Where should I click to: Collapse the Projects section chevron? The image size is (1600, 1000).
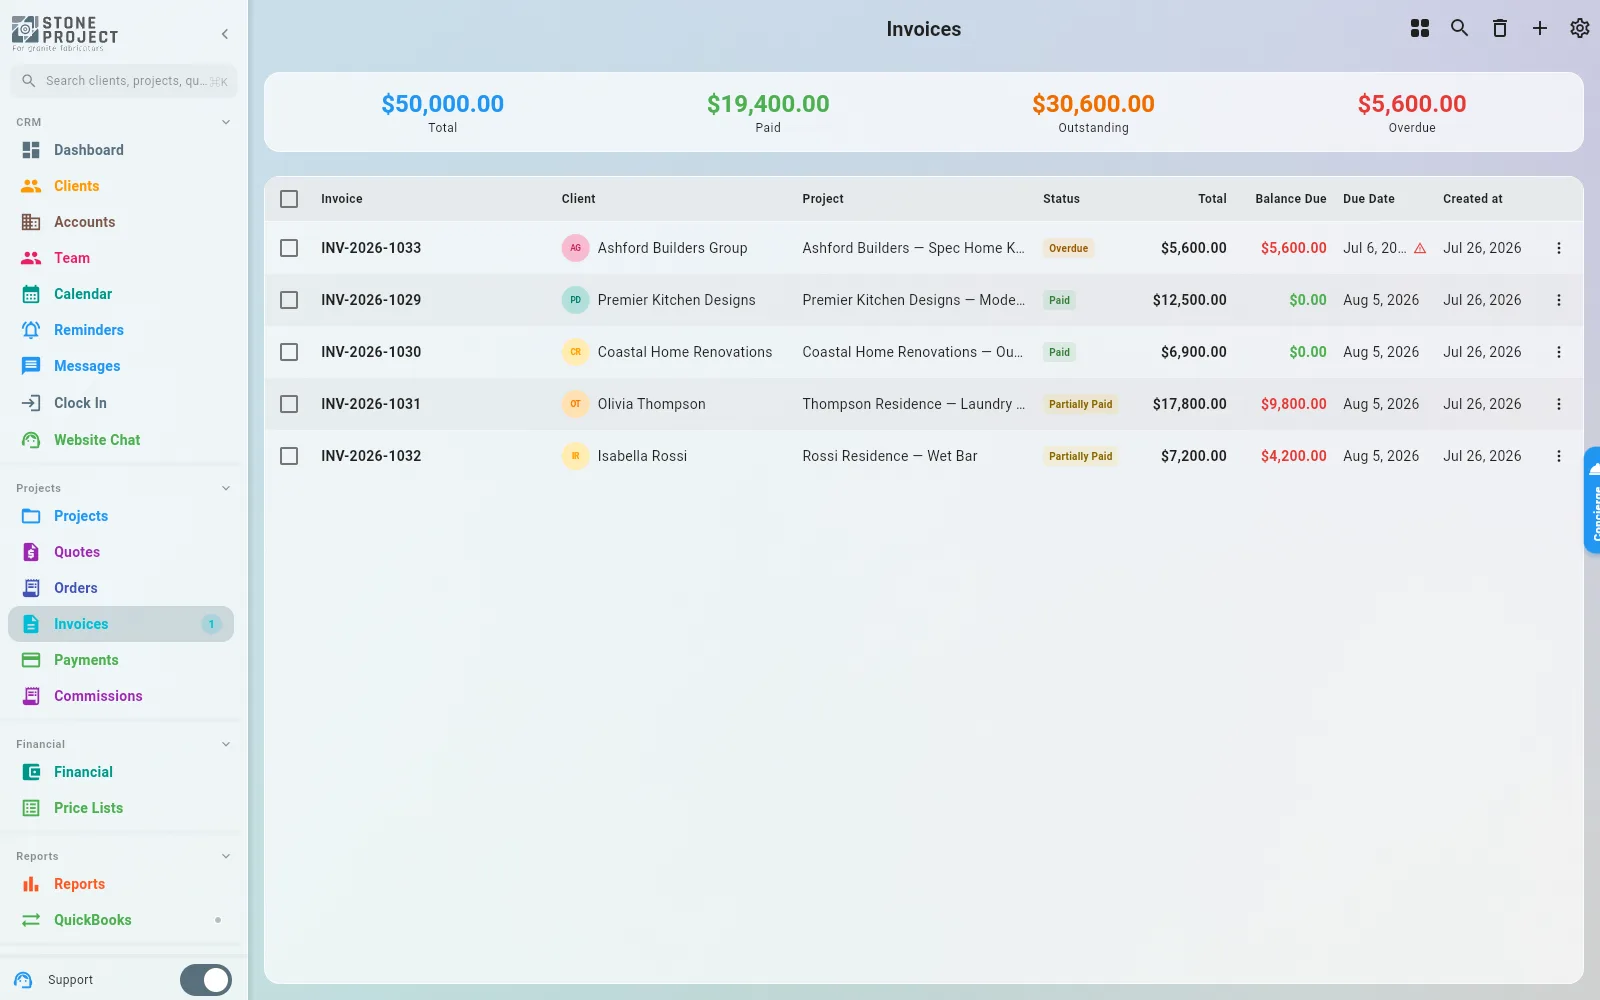(226, 488)
